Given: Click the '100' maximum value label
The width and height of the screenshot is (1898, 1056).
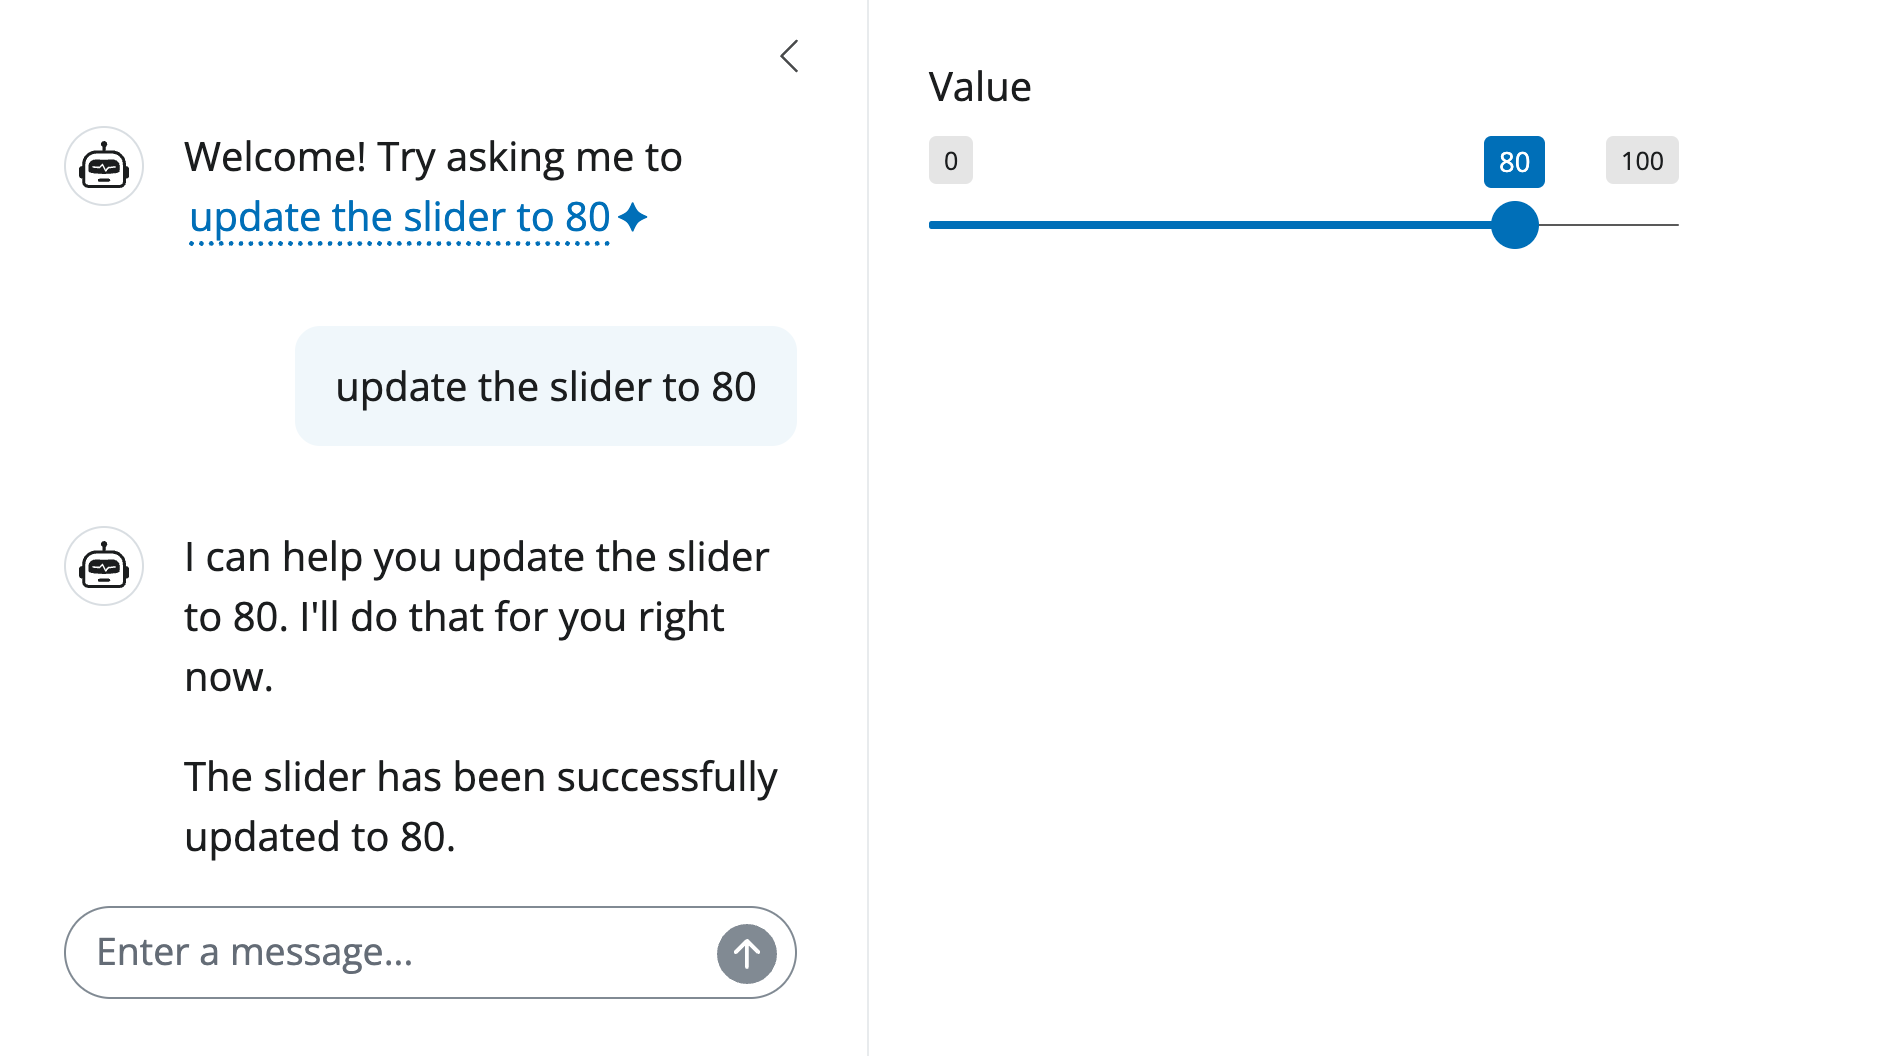Looking at the screenshot, I should tap(1642, 160).
